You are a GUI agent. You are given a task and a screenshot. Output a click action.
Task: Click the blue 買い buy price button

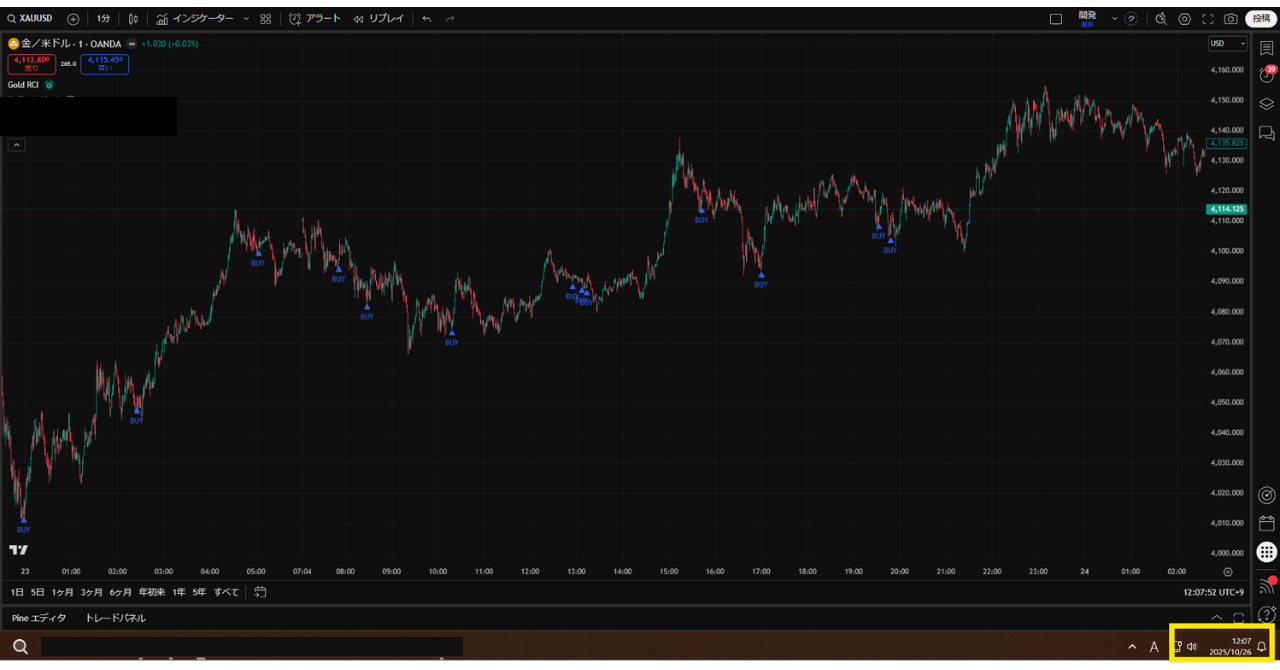point(104,64)
